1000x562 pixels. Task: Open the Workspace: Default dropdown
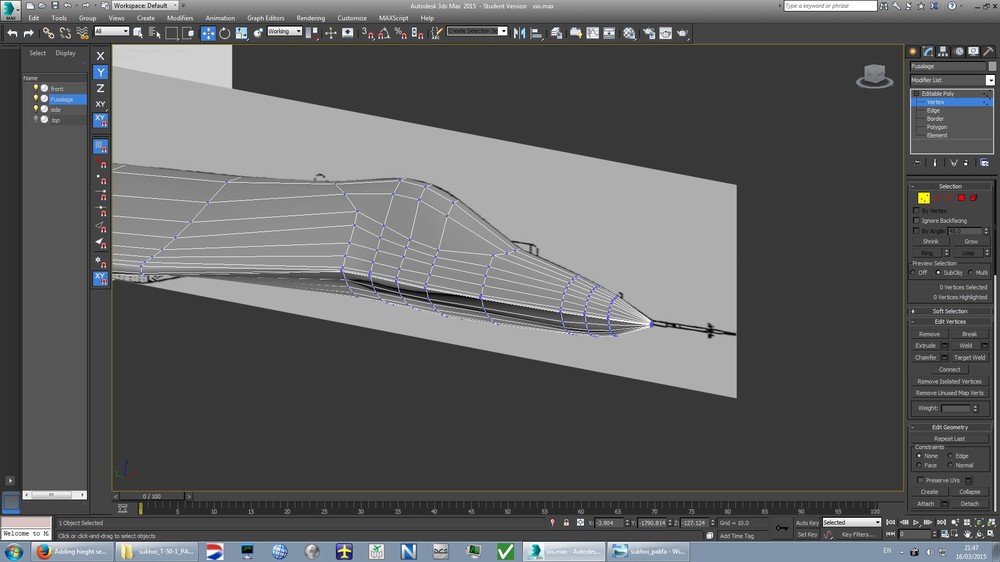tap(144, 5)
